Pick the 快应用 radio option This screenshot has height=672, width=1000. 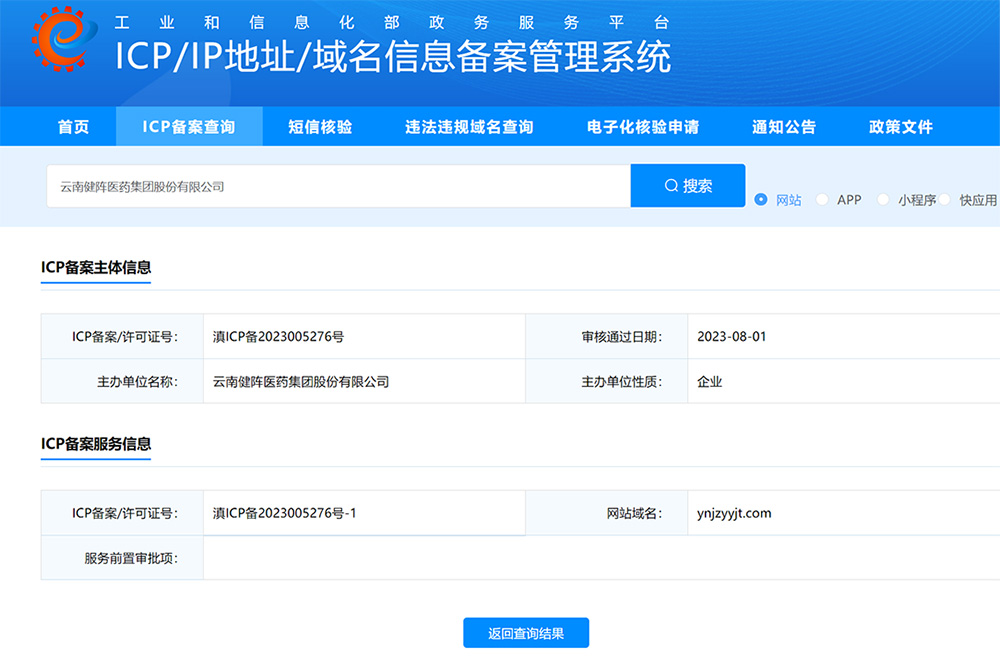coord(945,199)
